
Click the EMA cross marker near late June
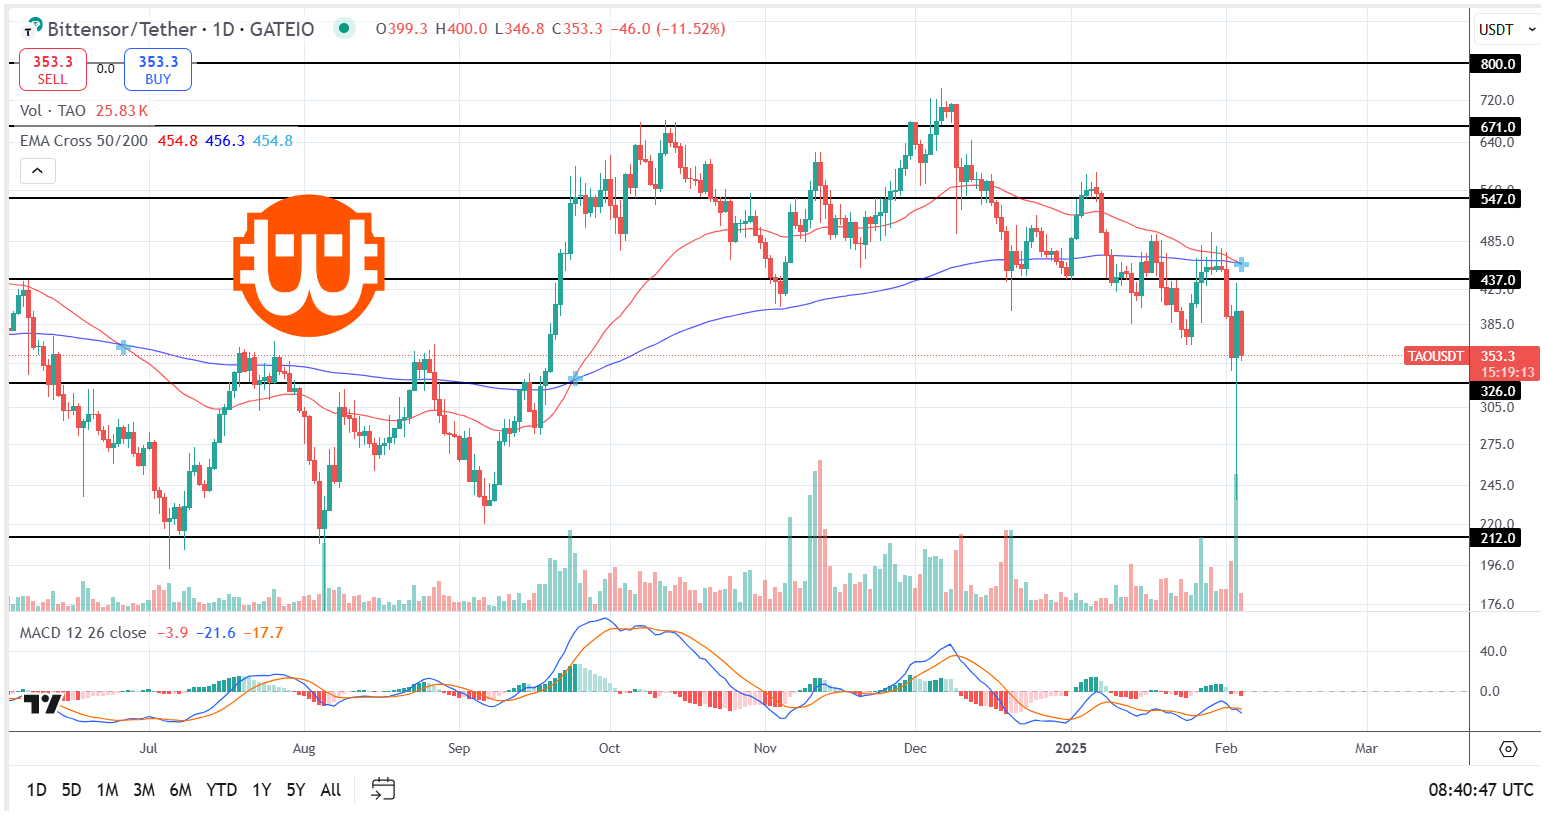coord(123,347)
